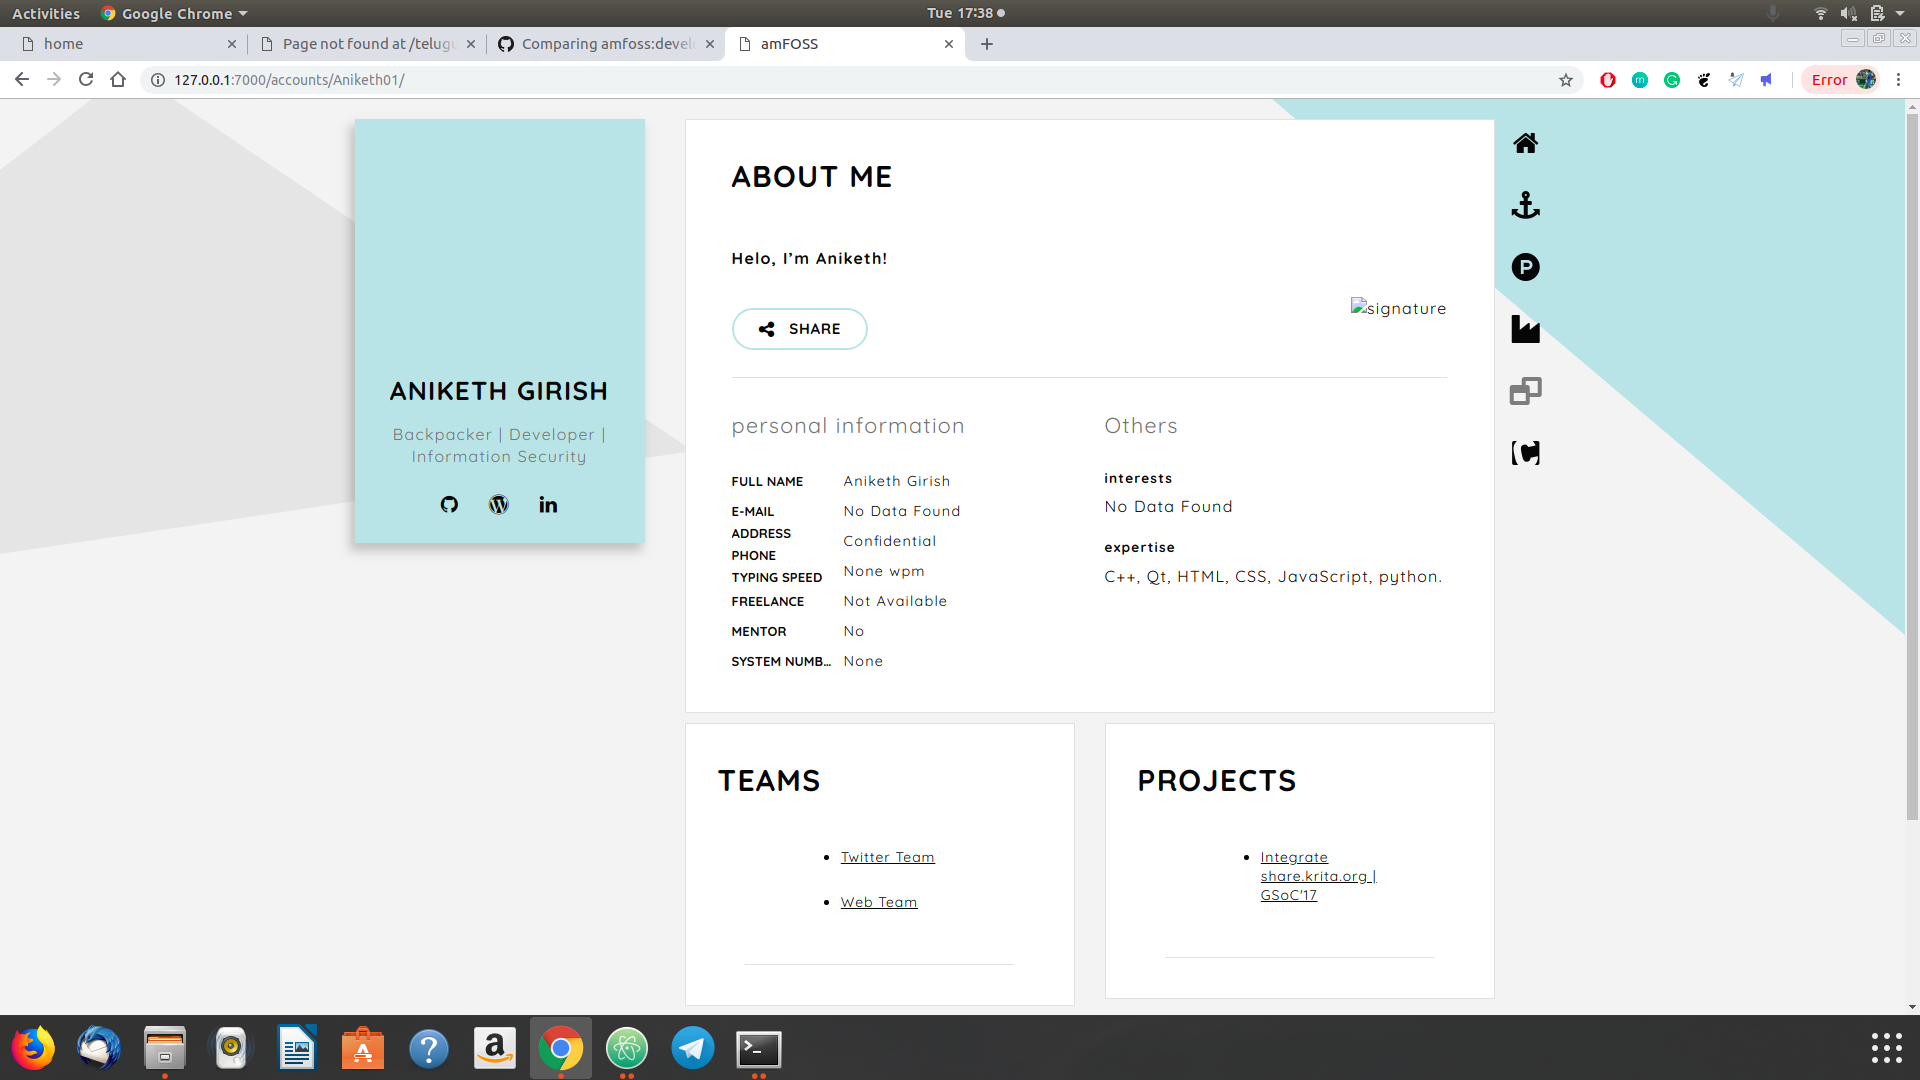1920x1080 pixels.
Task: Click the cat face sidebar icon
Action: coord(1525,453)
